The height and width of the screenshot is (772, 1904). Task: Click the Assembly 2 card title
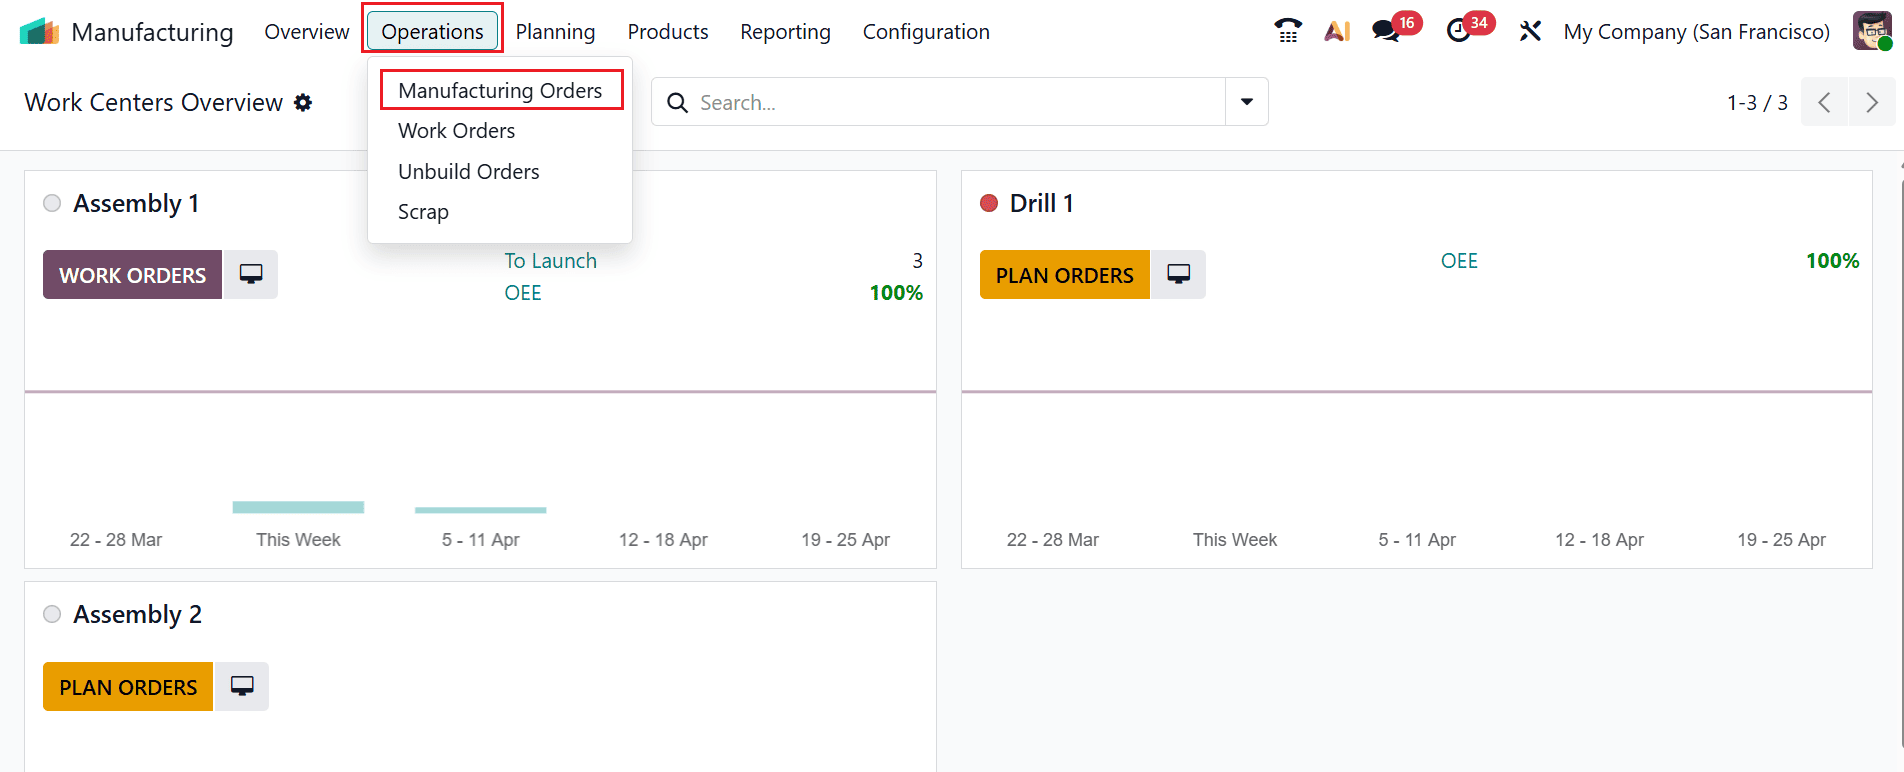[x=137, y=614]
